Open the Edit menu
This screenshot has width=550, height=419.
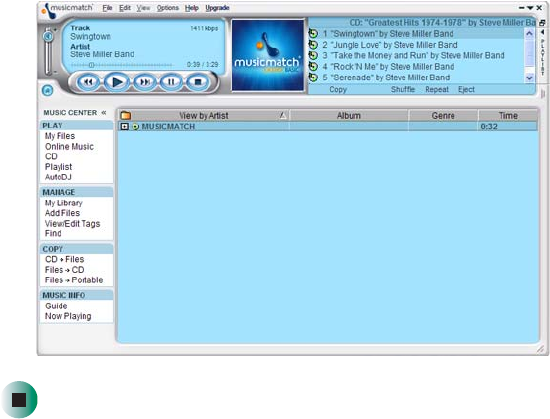(x=125, y=8)
